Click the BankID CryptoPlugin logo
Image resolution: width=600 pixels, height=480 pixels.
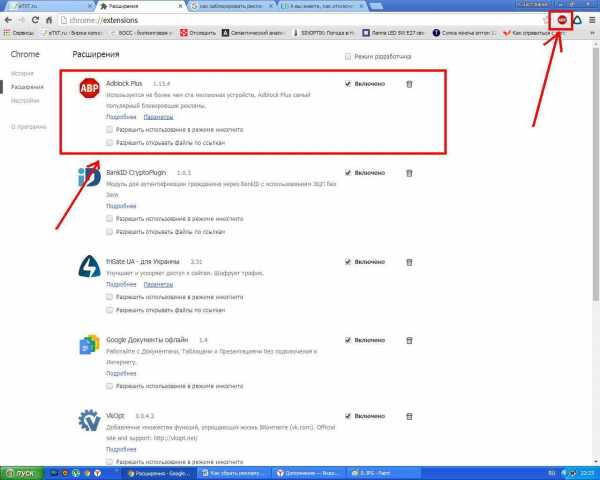coord(89,178)
